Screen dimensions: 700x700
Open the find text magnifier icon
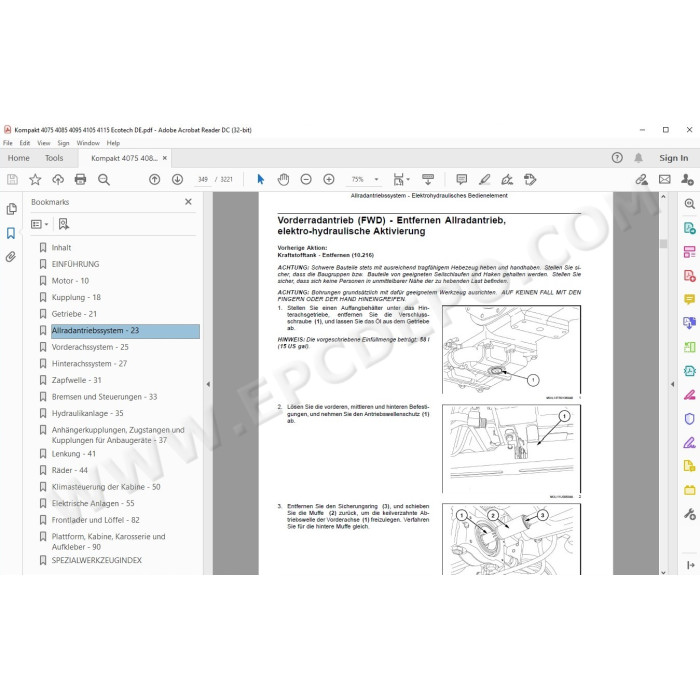[x=104, y=179]
